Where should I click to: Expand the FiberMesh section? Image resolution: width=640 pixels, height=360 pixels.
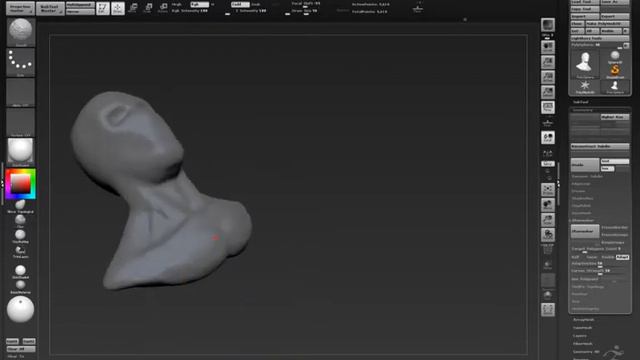(x=583, y=344)
